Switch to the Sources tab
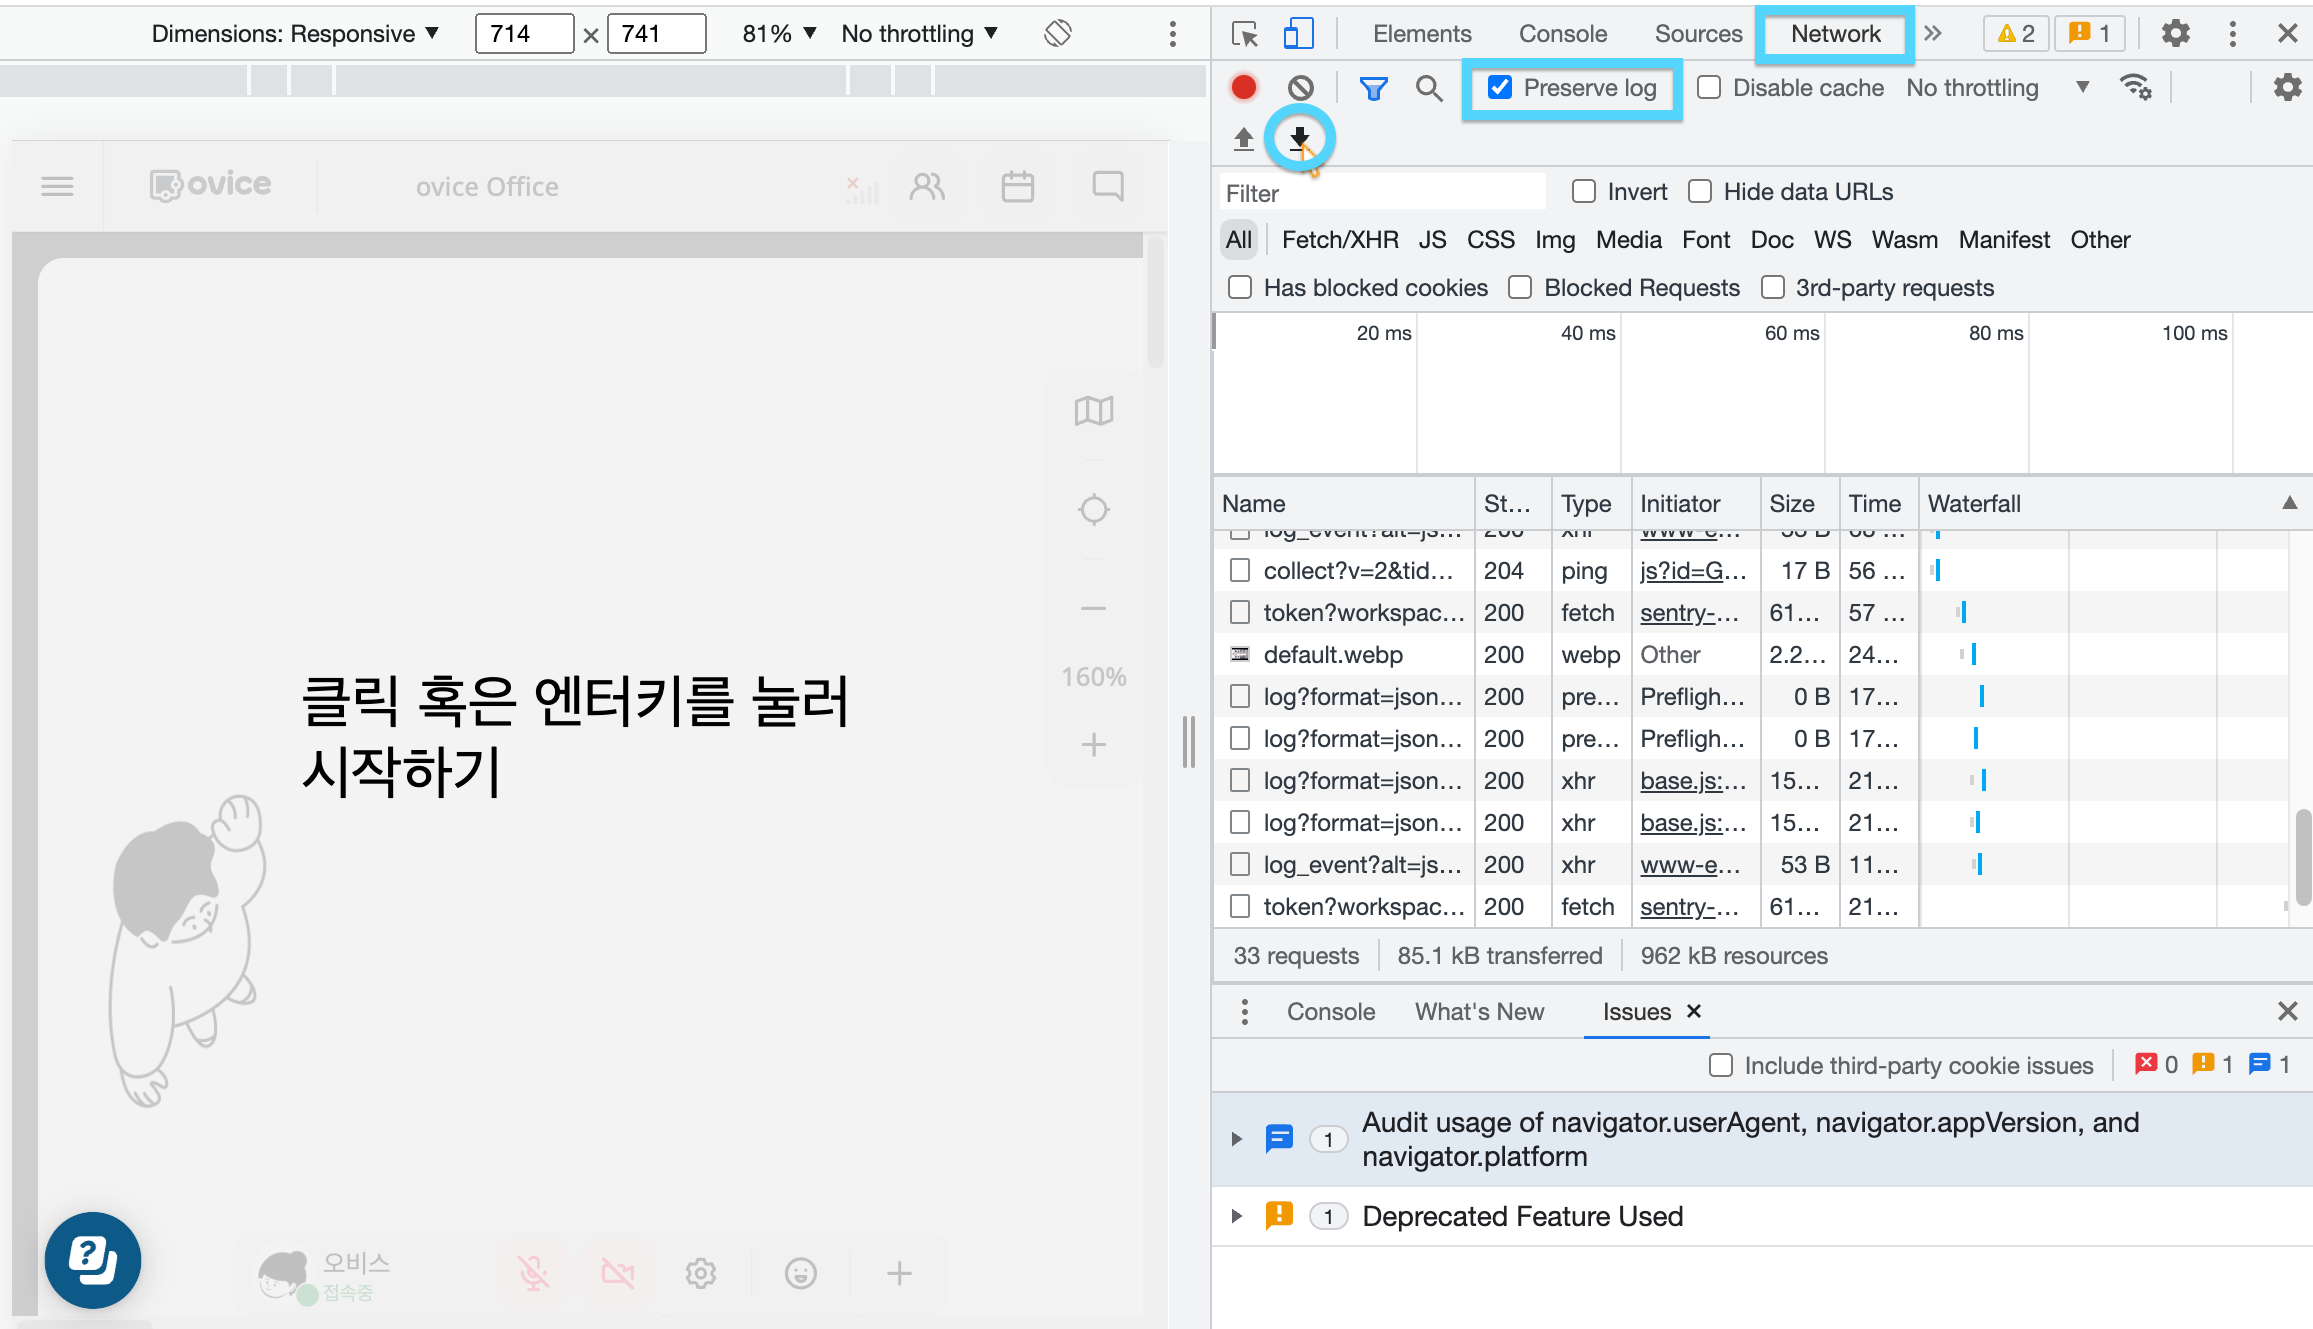This screenshot has height=1329, width=2313. coord(1698,34)
